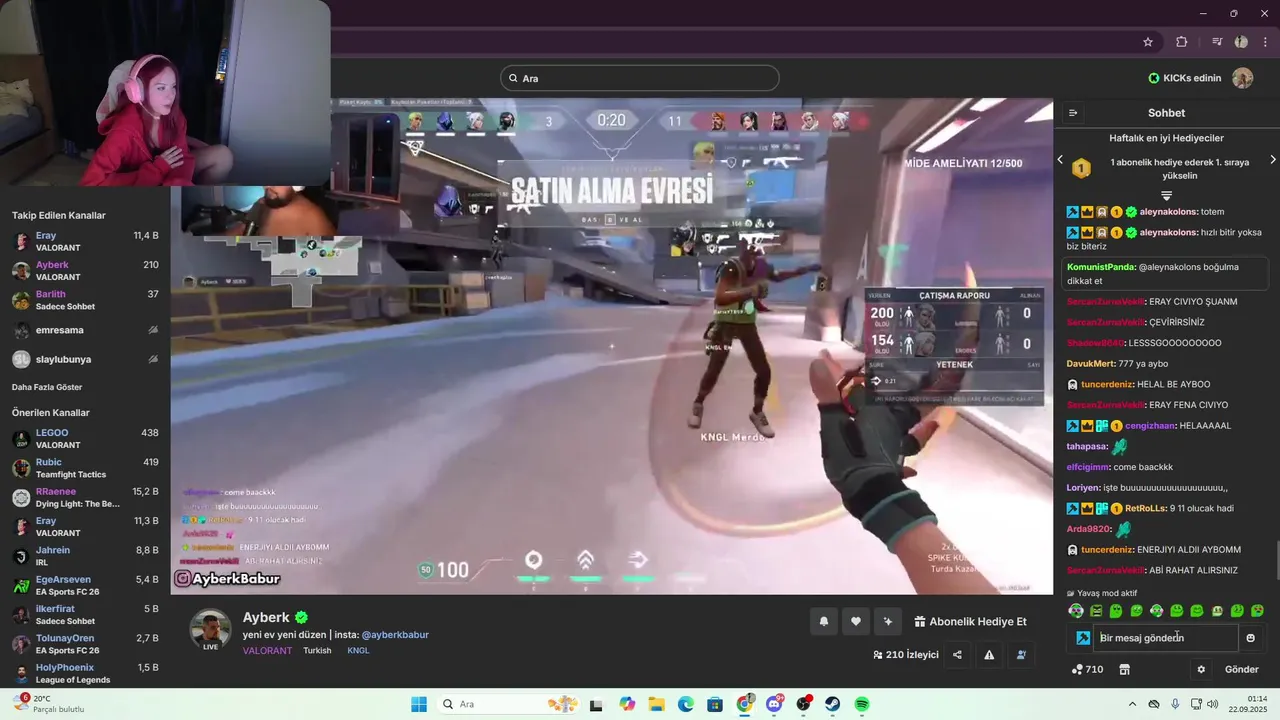
Task: Focus the Bir mesaj gönderin field
Action: pyautogui.click(x=1166, y=638)
